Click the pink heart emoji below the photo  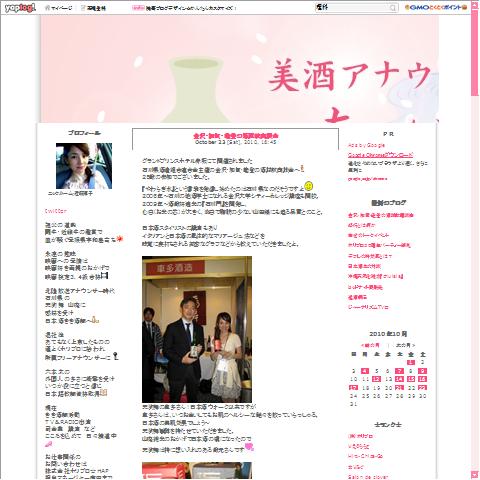point(249,446)
